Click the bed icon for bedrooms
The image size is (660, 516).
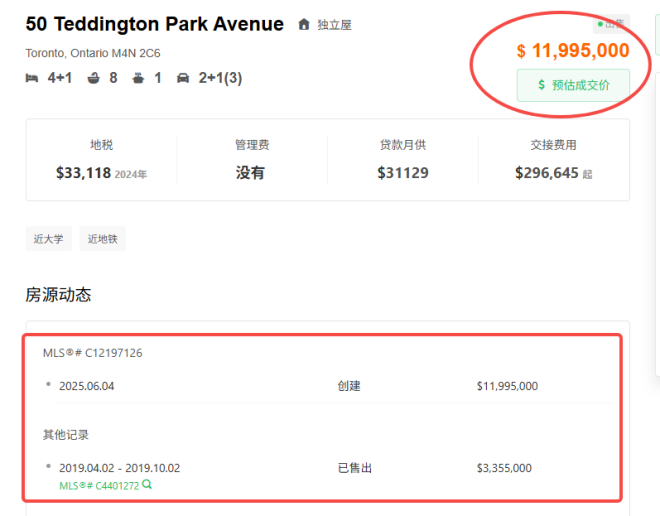[x=32, y=78]
